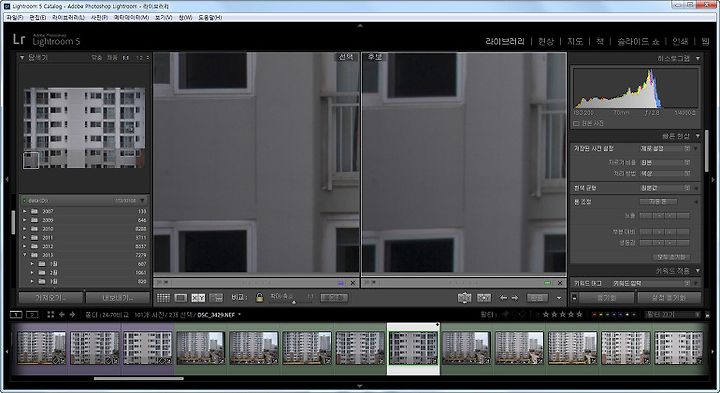Image resolution: width=720 pixels, height=393 pixels.
Task: Hide the left panel group arrow
Action: [x=6, y=179]
